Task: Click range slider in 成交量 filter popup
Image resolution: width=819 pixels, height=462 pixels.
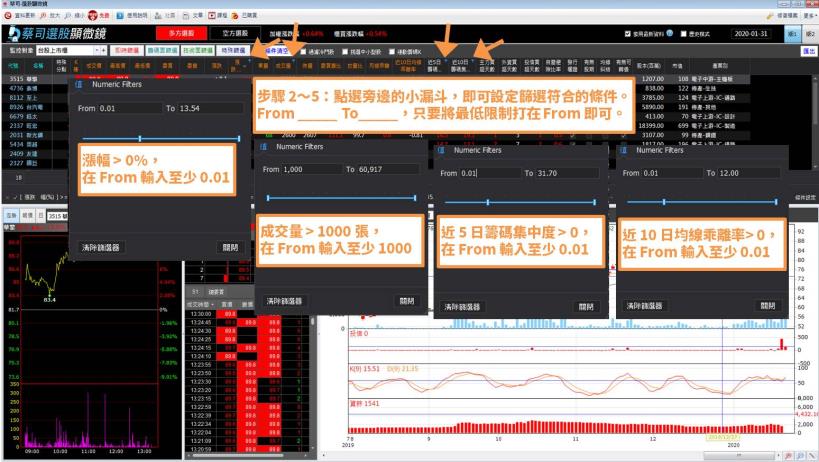Action: tap(341, 198)
